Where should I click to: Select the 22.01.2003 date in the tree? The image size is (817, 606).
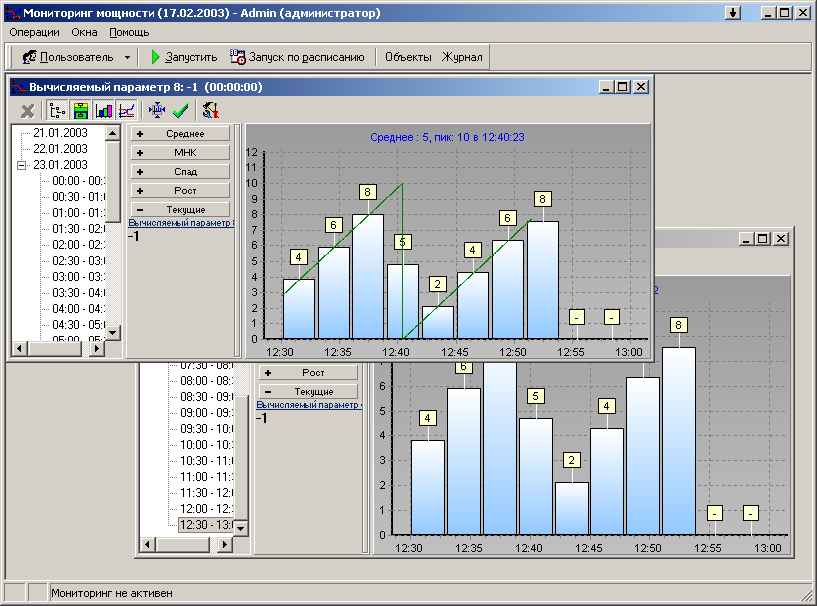click(60, 149)
